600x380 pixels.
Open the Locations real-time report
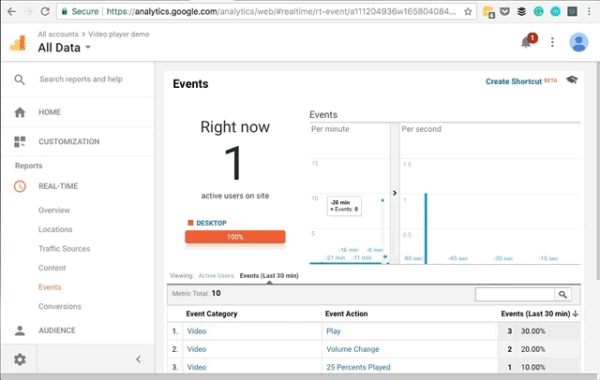tap(55, 230)
